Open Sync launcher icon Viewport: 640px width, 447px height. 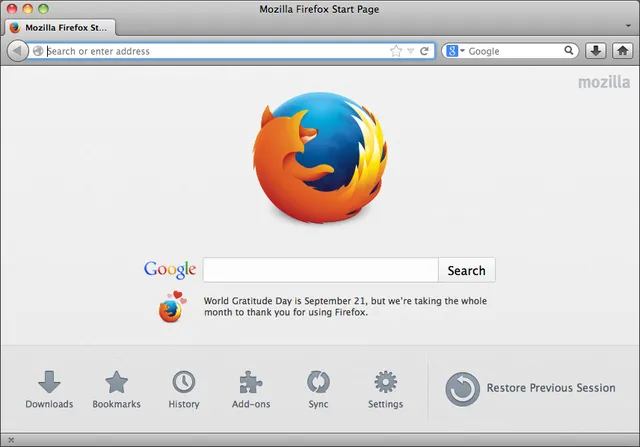point(318,389)
